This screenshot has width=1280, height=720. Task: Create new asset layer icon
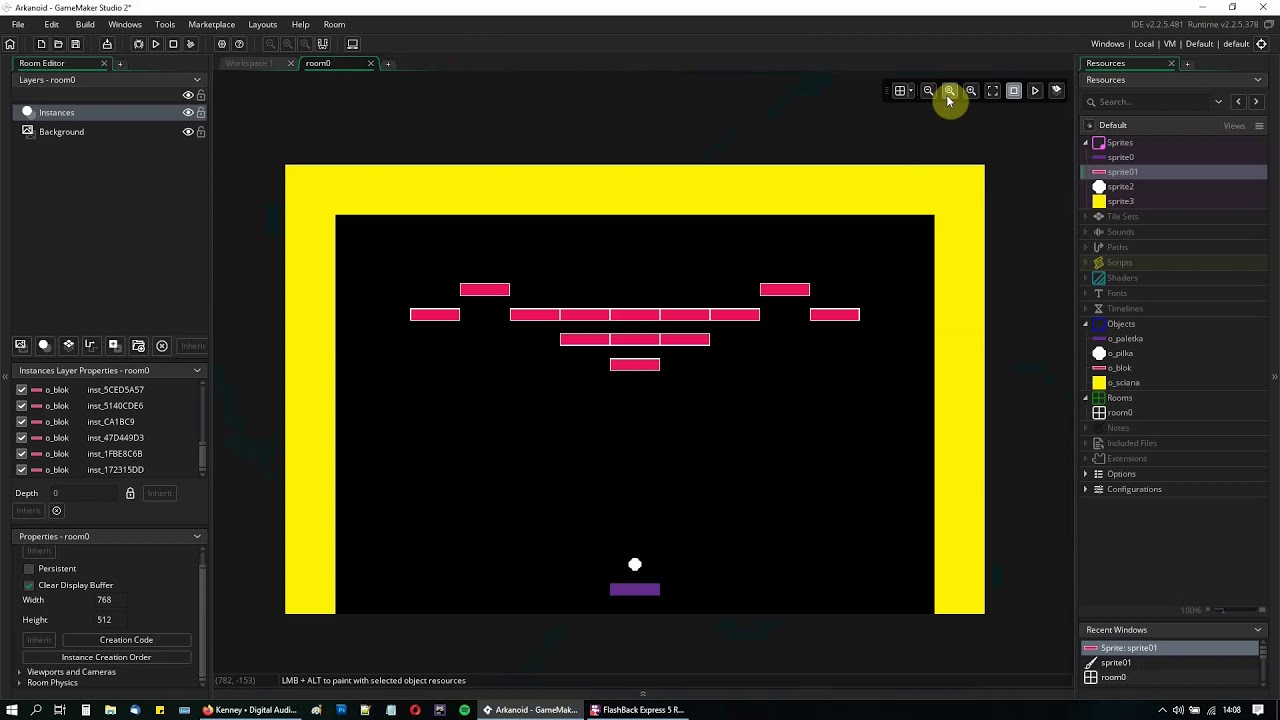coord(113,345)
